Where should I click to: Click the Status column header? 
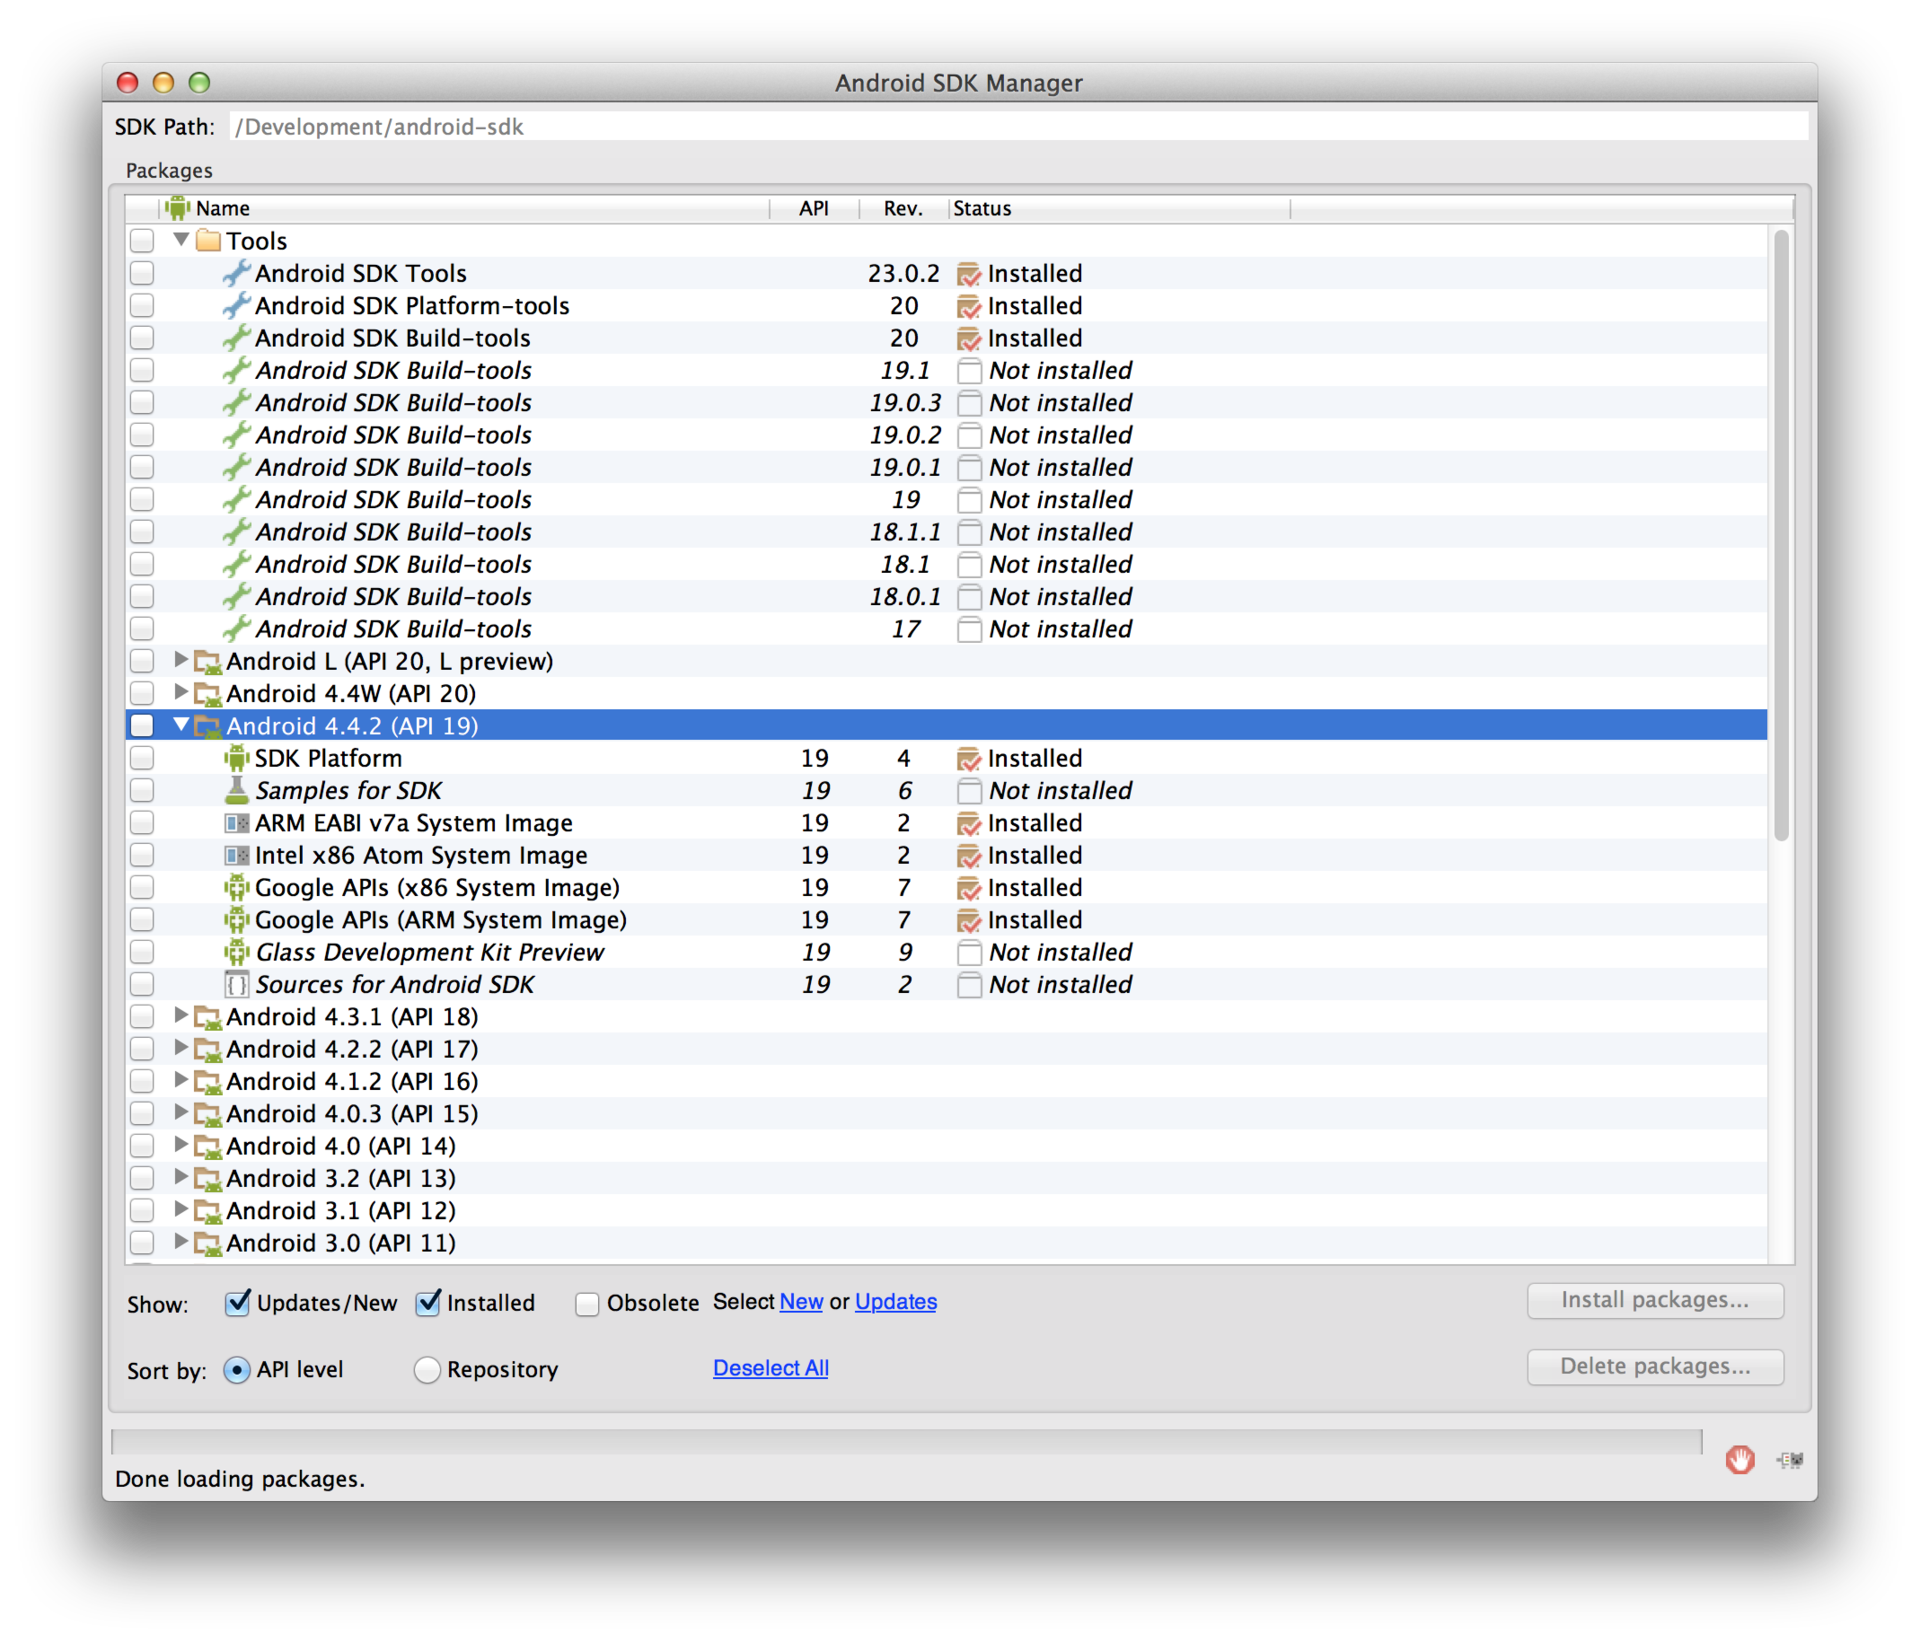coord(981,208)
